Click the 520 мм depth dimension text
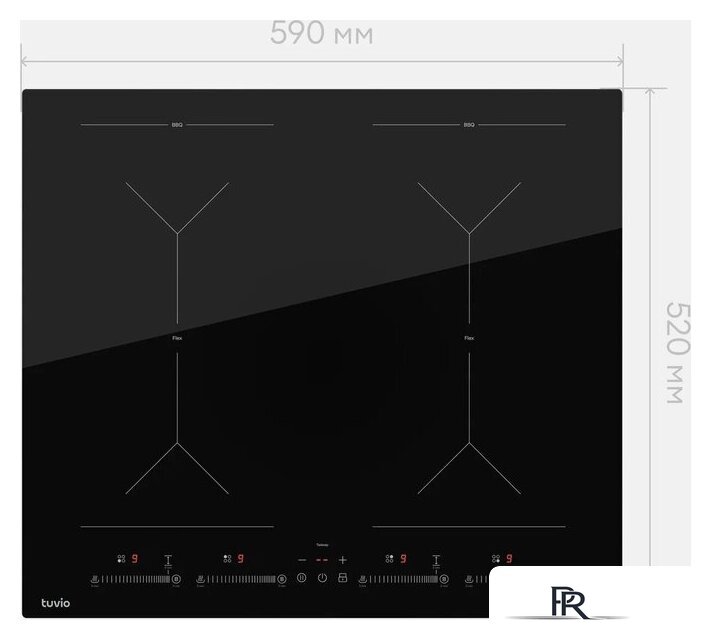The height and width of the screenshot is (640, 711). tap(677, 353)
